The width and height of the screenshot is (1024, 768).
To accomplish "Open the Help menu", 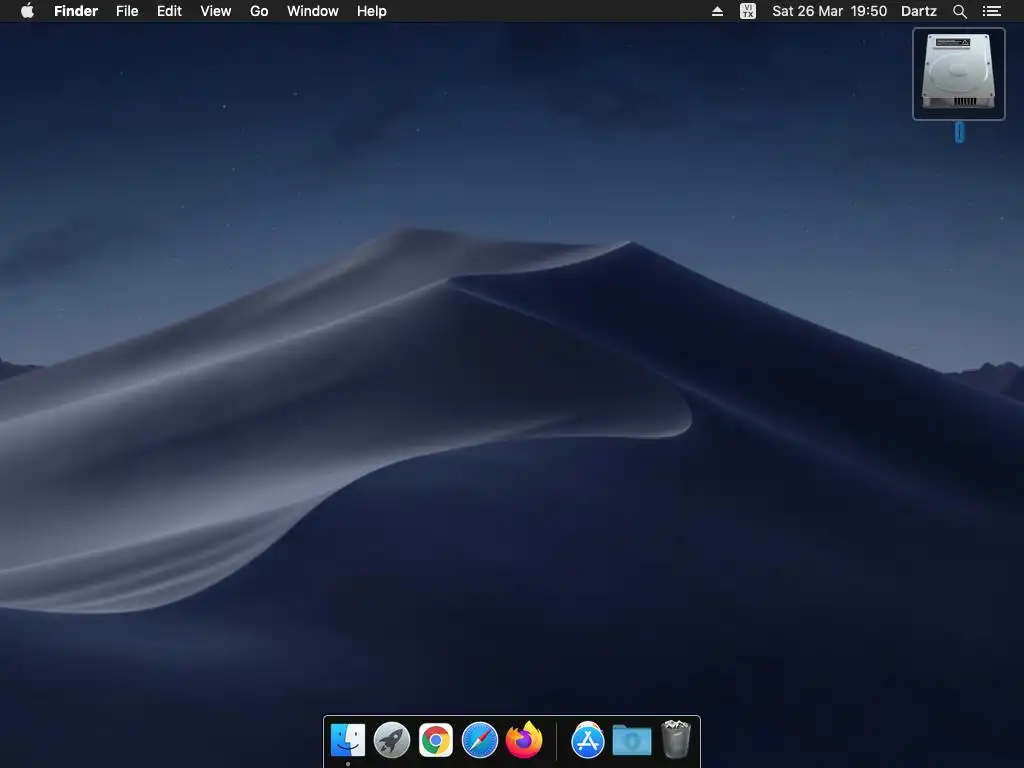I will pyautogui.click(x=372, y=11).
